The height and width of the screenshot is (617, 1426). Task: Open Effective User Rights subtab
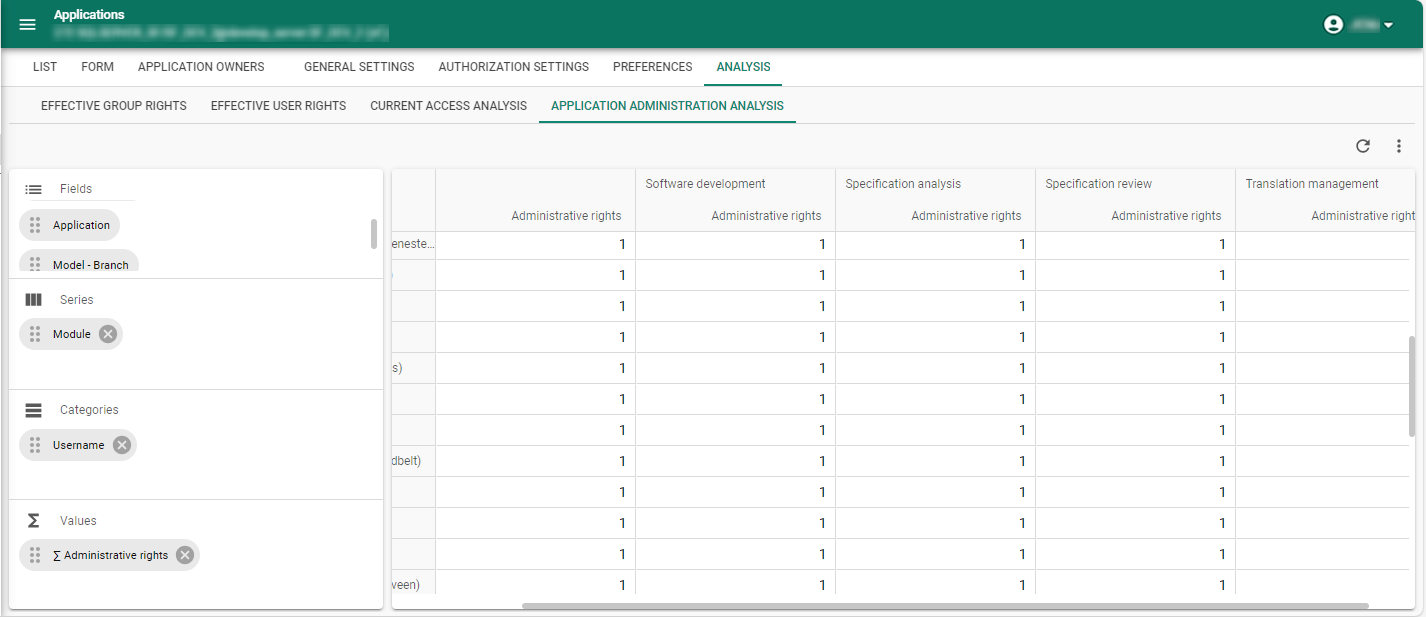click(x=278, y=105)
